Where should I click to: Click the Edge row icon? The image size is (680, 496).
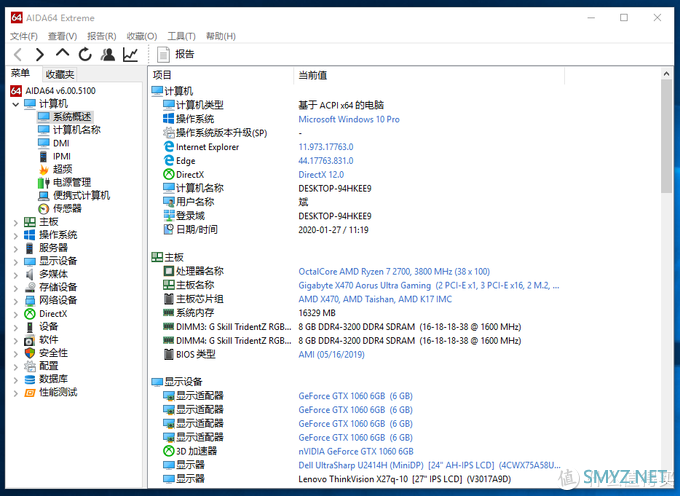[x=169, y=160]
